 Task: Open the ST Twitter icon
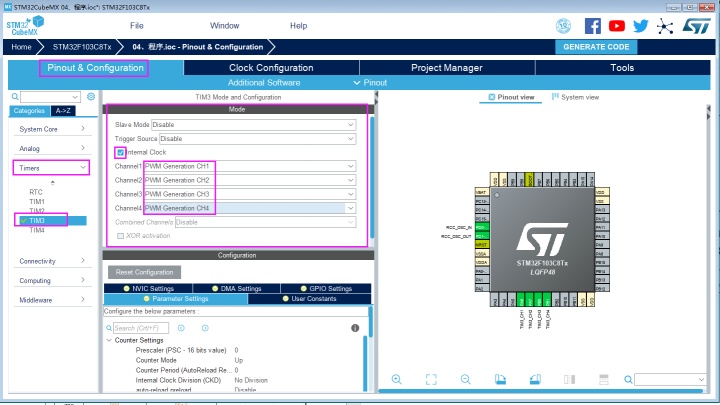coord(641,26)
